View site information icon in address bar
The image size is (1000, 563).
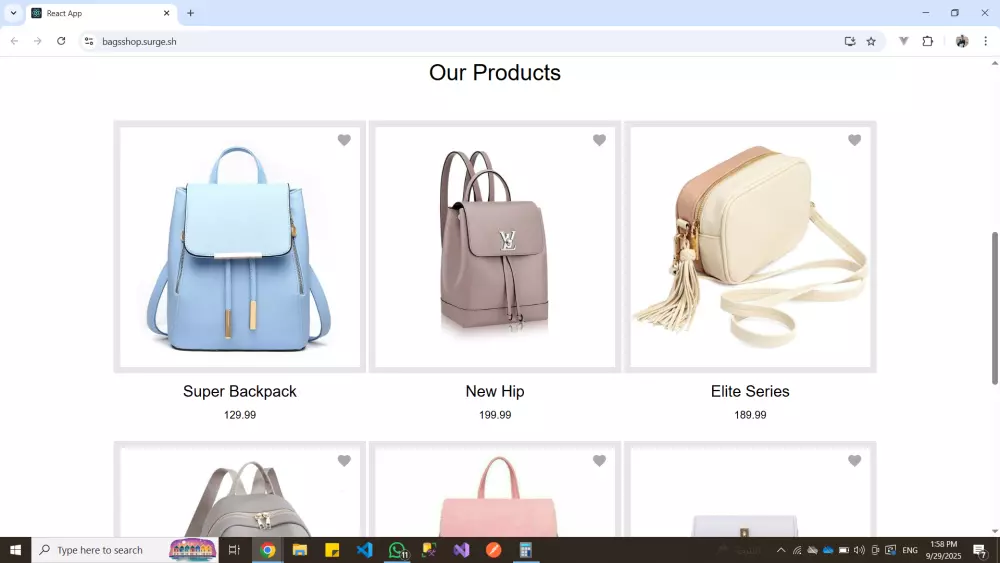89,41
